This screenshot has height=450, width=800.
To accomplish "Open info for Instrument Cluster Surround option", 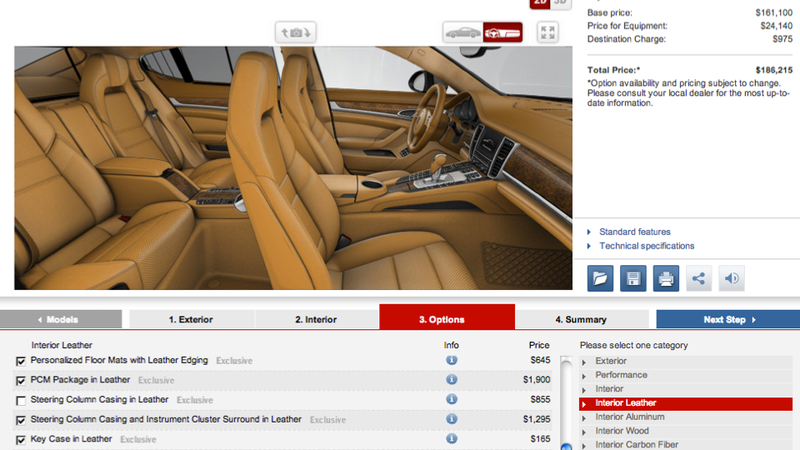I will click(452, 419).
